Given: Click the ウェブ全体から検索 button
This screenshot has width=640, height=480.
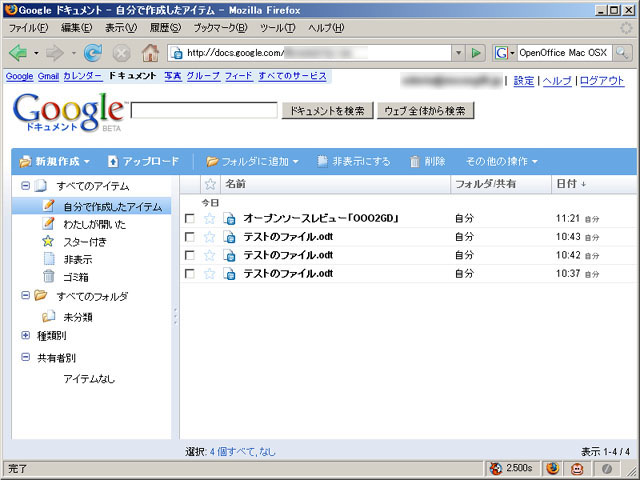Looking at the screenshot, I should tap(425, 111).
